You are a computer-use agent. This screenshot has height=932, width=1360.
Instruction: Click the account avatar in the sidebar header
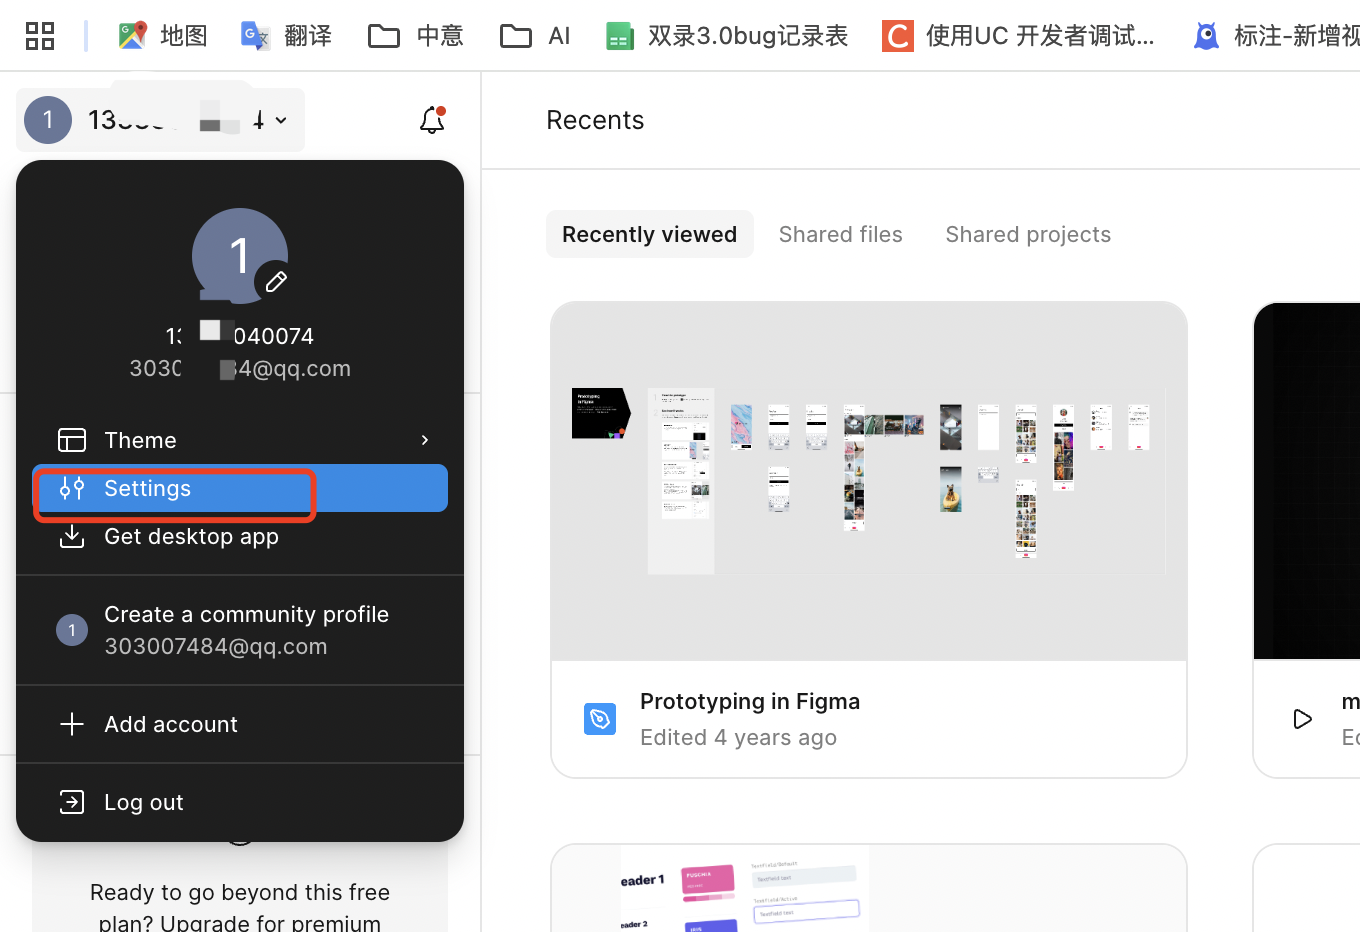48,120
